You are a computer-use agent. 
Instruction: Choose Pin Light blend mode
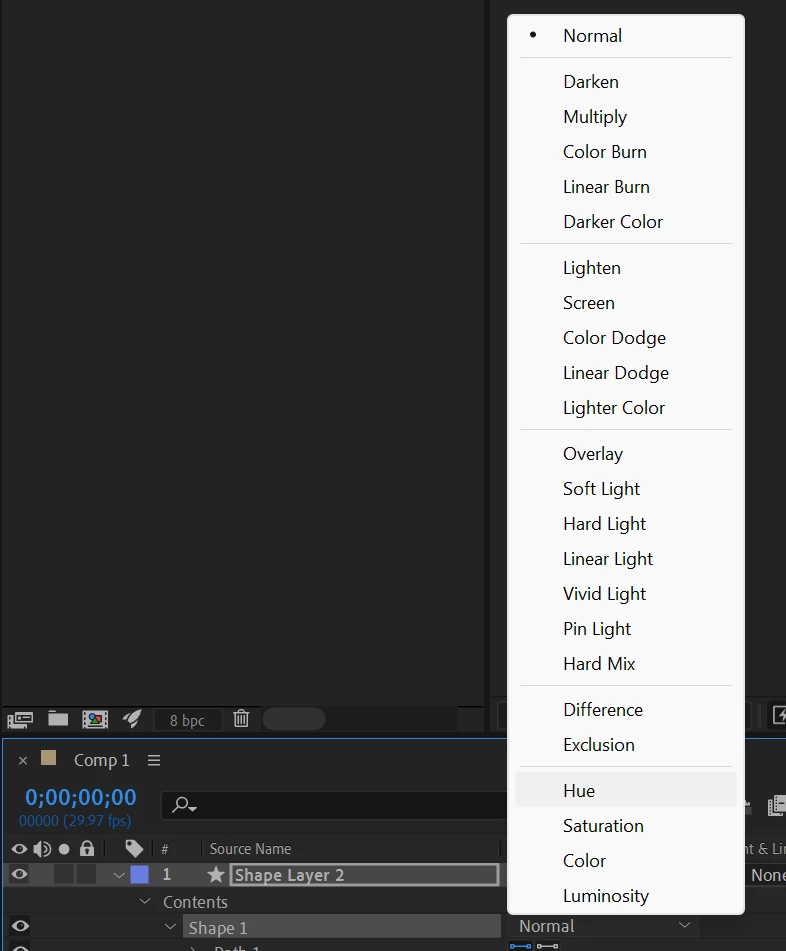[625, 629]
